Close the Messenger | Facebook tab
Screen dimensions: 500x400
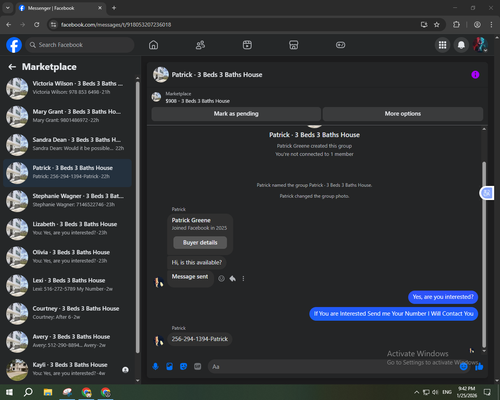[100, 8]
